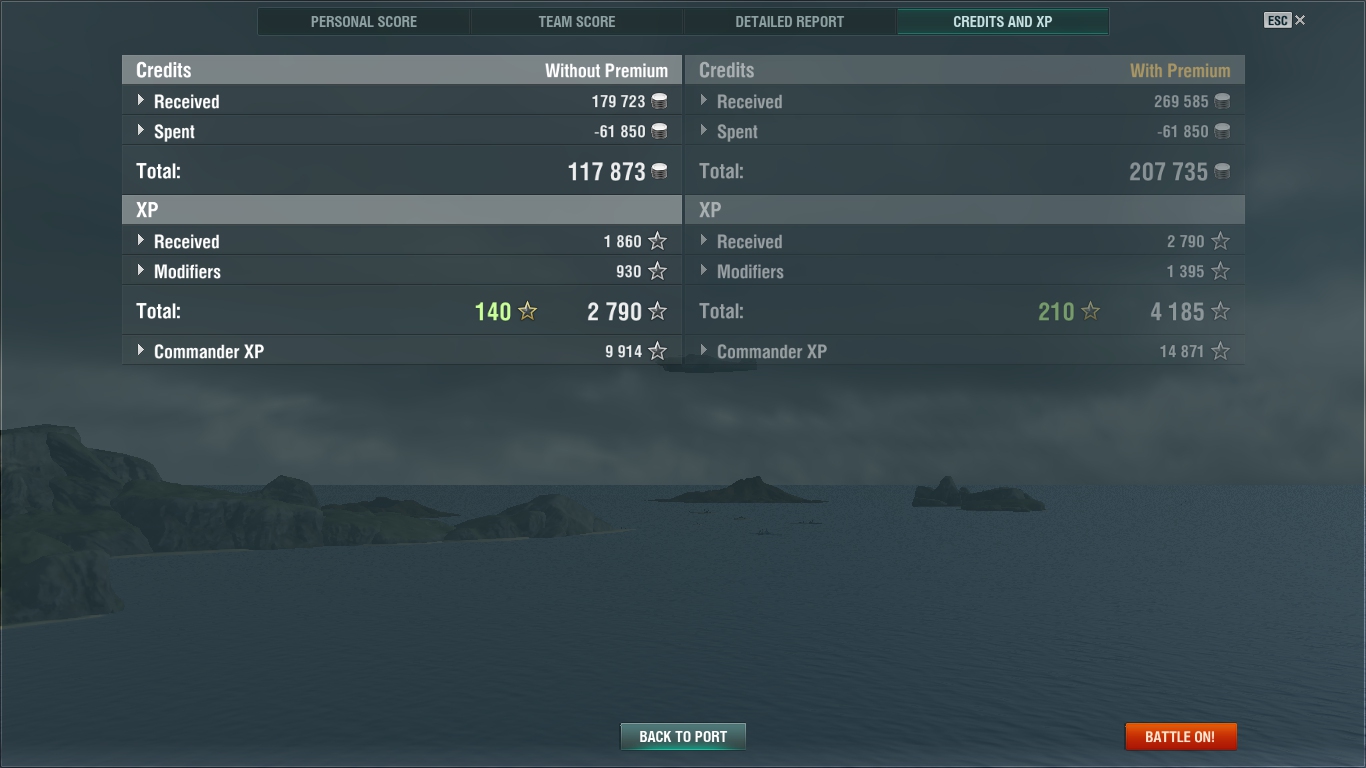Image resolution: width=1366 pixels, height=768 pixels.
Task: Expand Received XP row with premium
Action: click(x=965, y=241)
